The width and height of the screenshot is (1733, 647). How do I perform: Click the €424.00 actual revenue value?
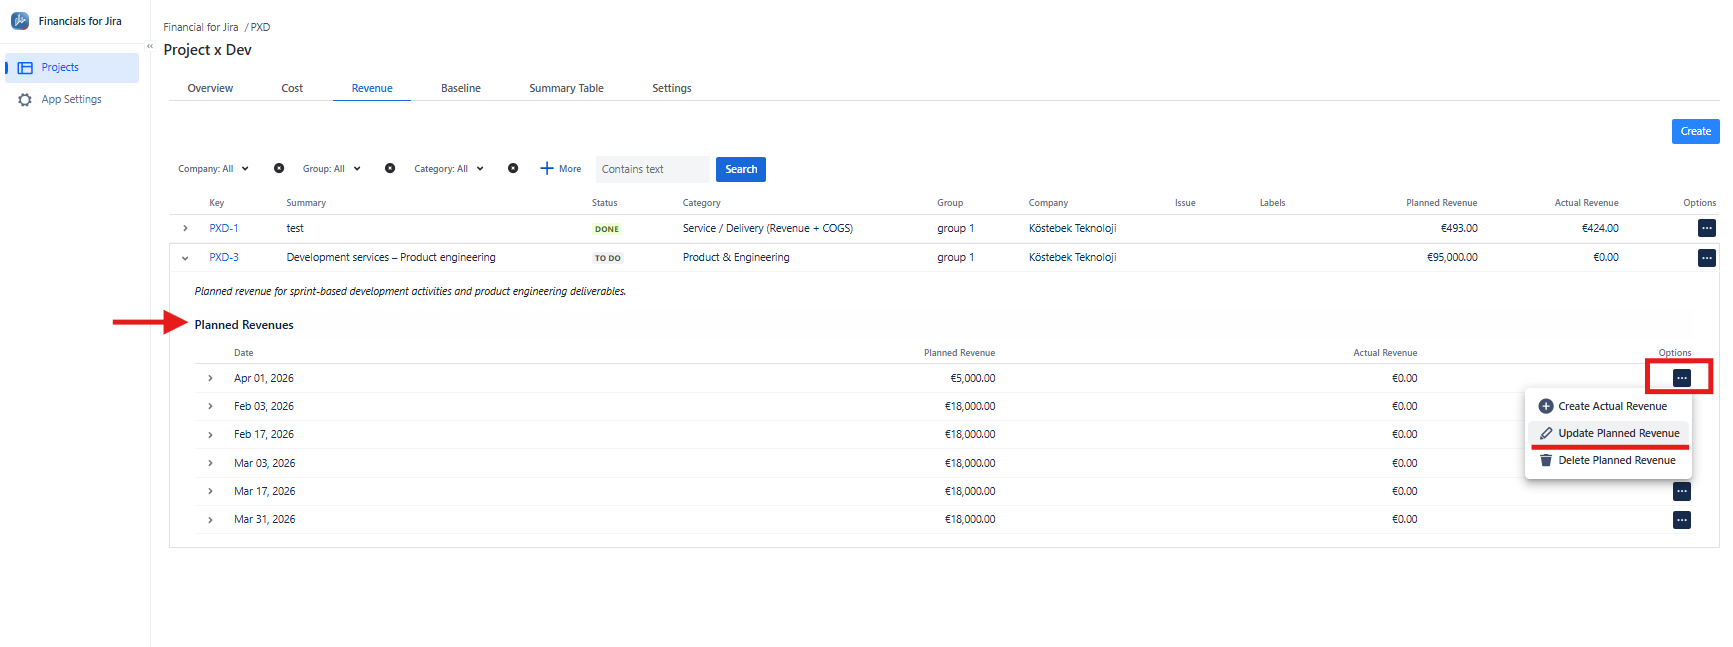(x=1600, y=228)
